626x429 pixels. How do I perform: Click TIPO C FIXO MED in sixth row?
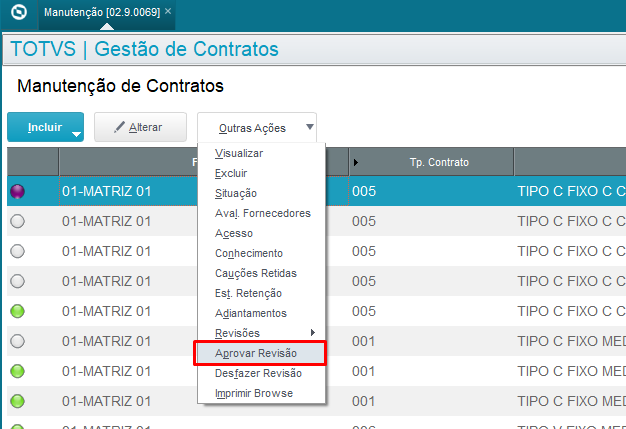click(x=571, y=341)
